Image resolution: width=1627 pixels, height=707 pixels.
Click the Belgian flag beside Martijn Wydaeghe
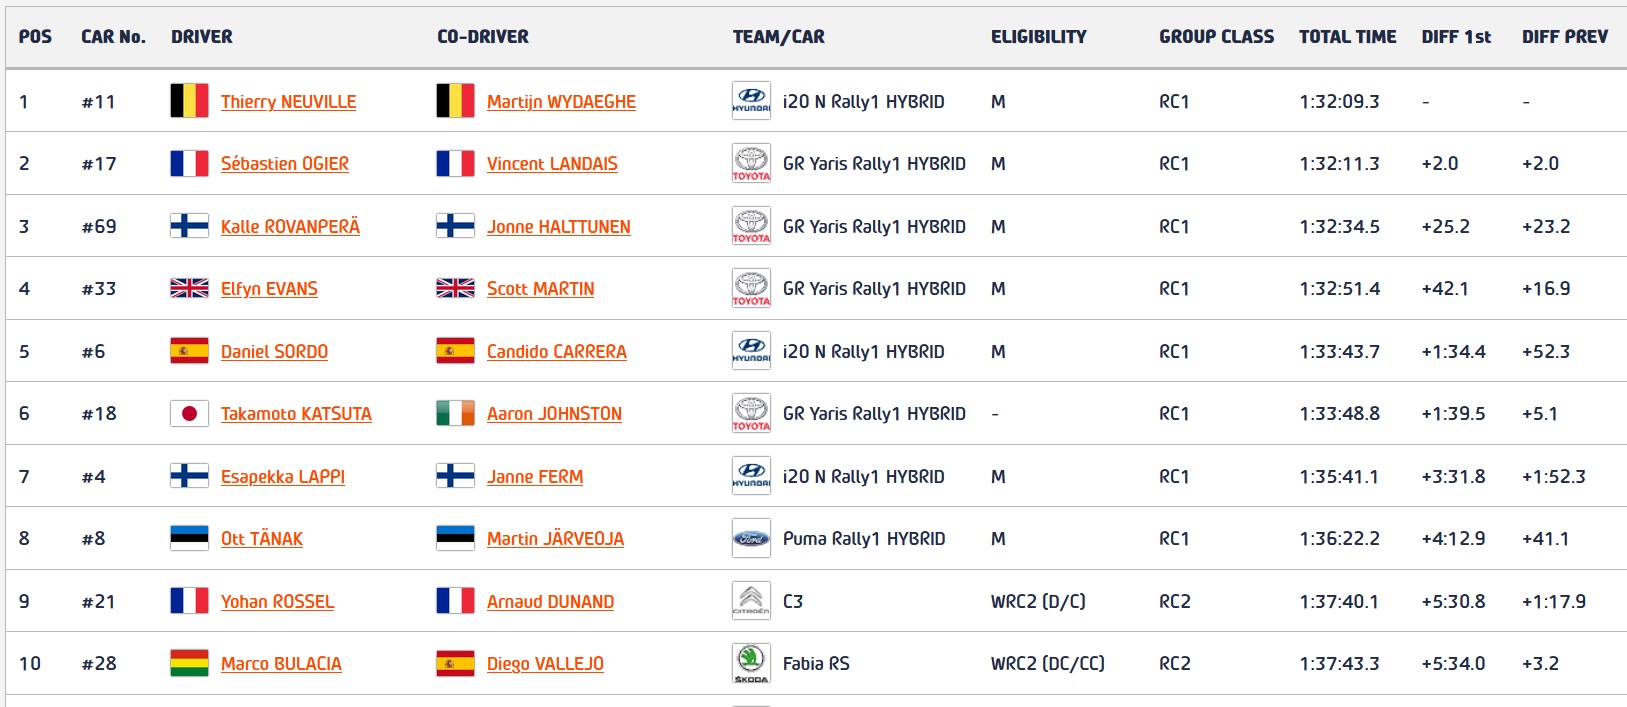click(455, 101)
